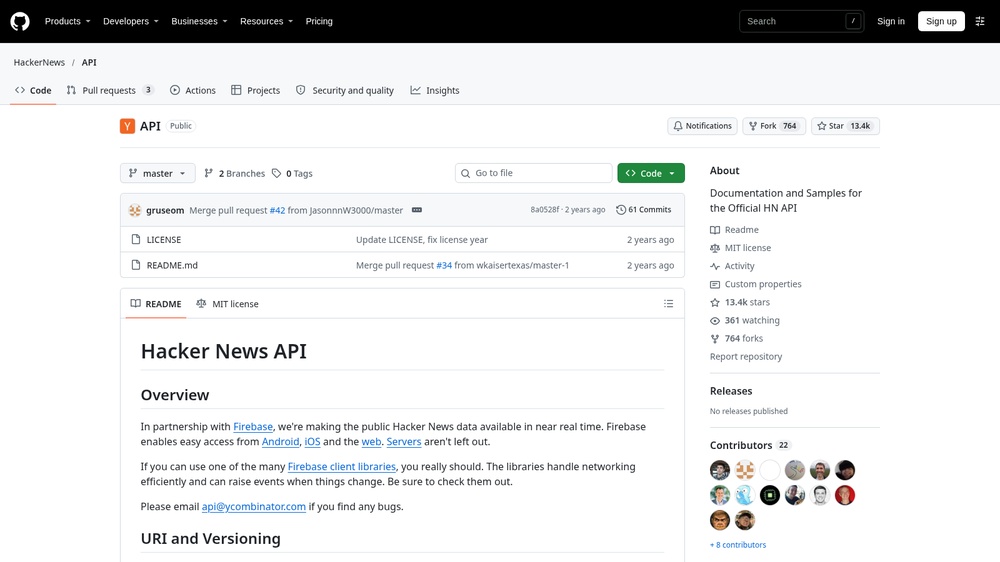The height and width of the screenshot is (562, 1000).
Task: Open commit hash 8a0528f
Action: coord(545,209)
